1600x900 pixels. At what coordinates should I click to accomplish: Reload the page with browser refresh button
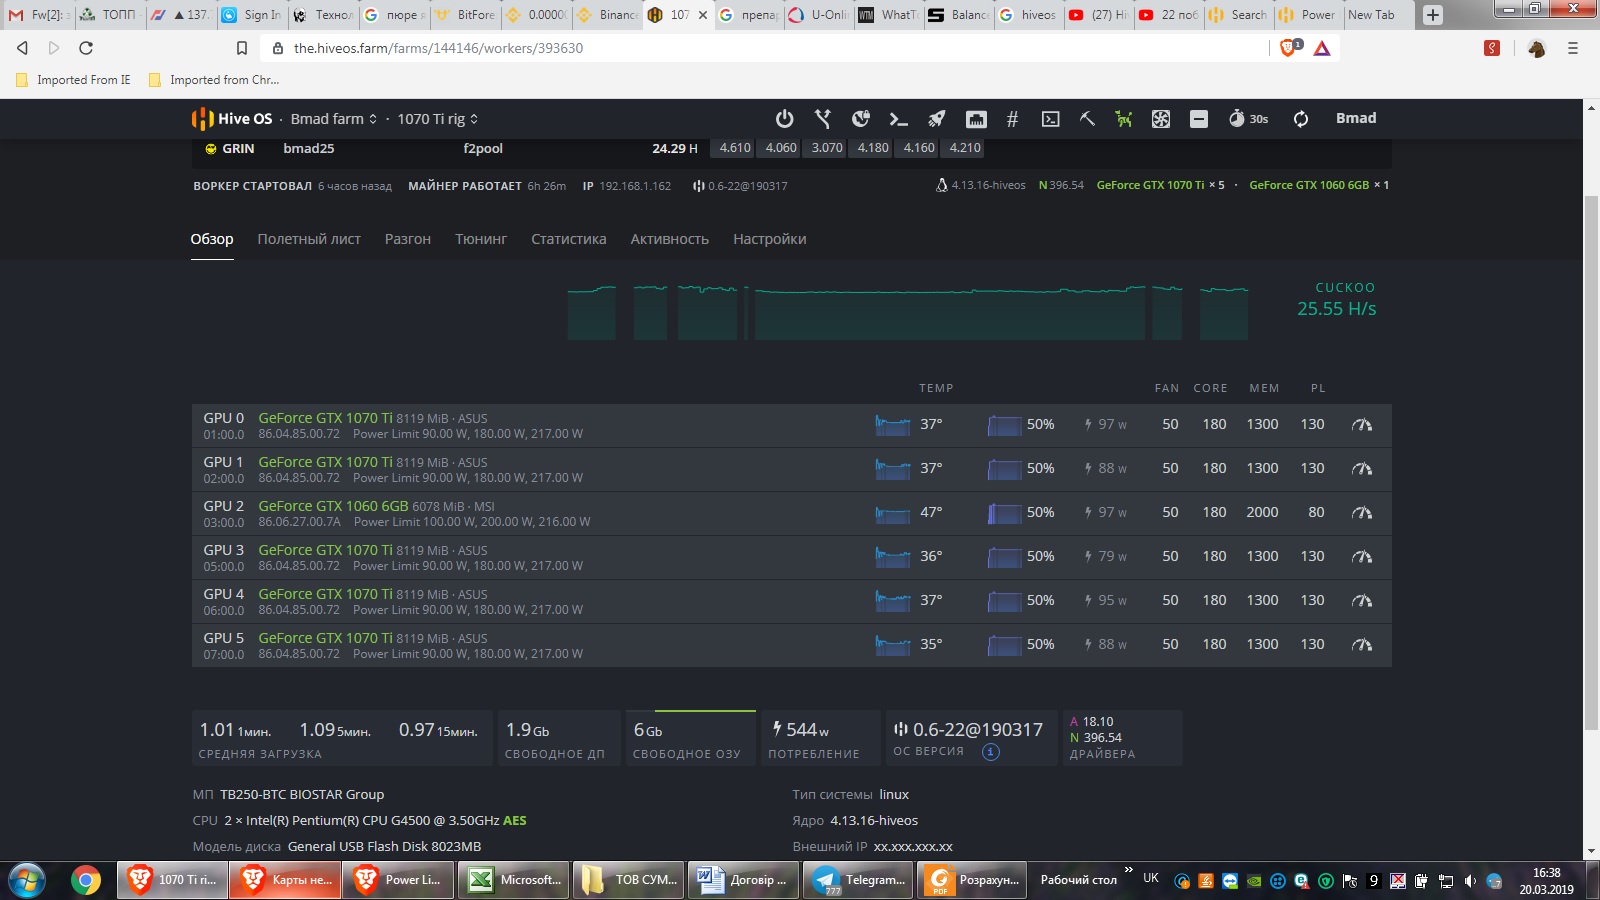pos(86,48)
